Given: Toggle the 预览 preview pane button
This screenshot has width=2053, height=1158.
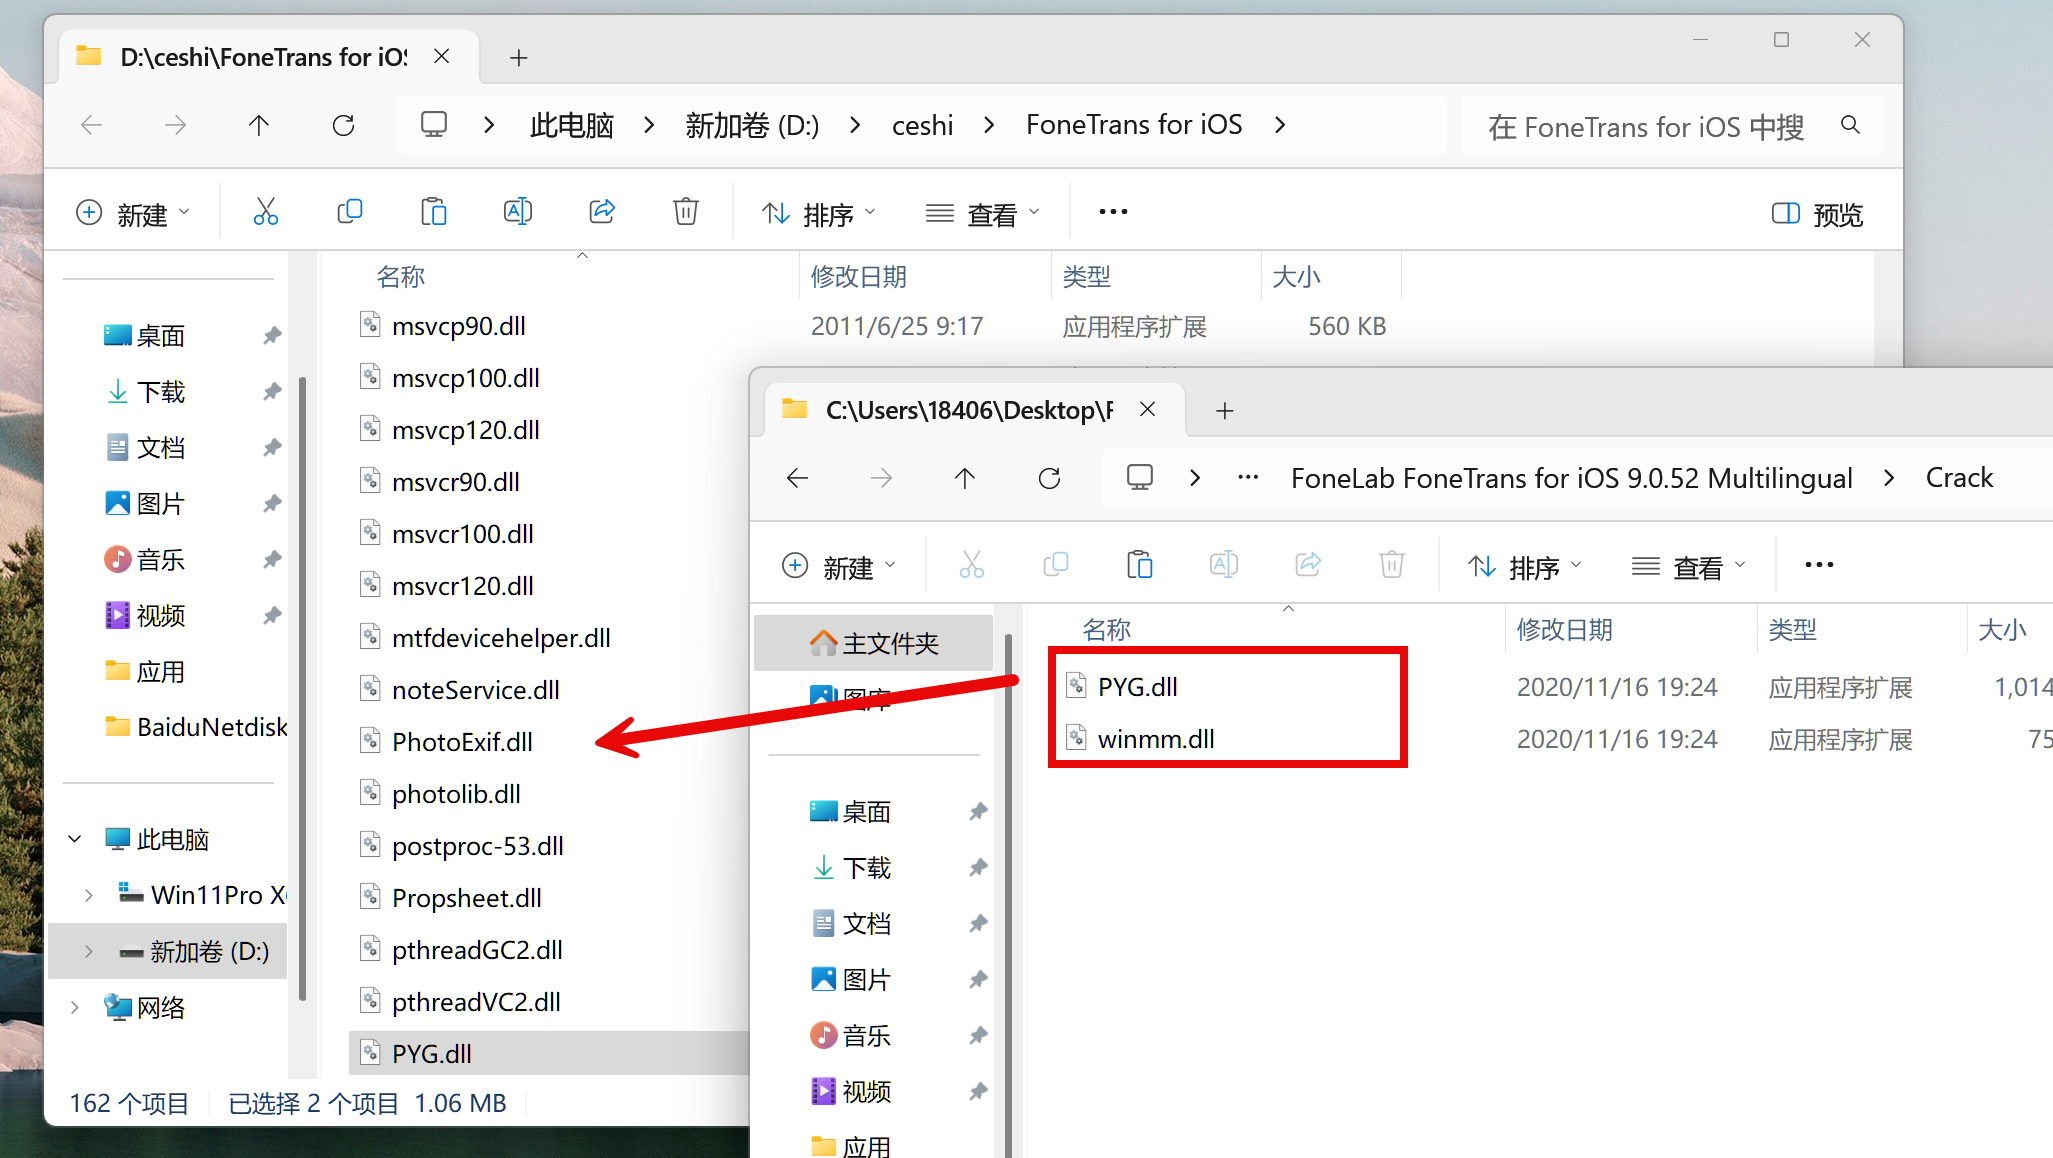Looking at the screenshot, I should tap(1817, 214).
